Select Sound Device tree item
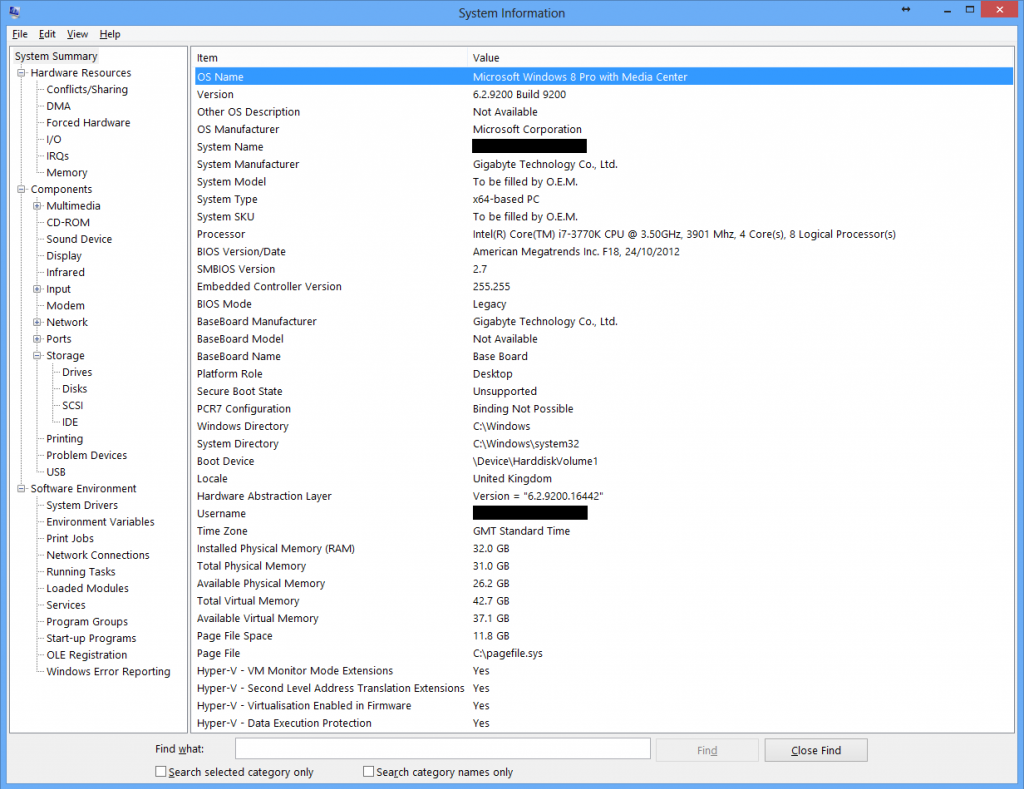Image resolution: width=1024 pixels, height=789 pixels. tap(79, 239)
